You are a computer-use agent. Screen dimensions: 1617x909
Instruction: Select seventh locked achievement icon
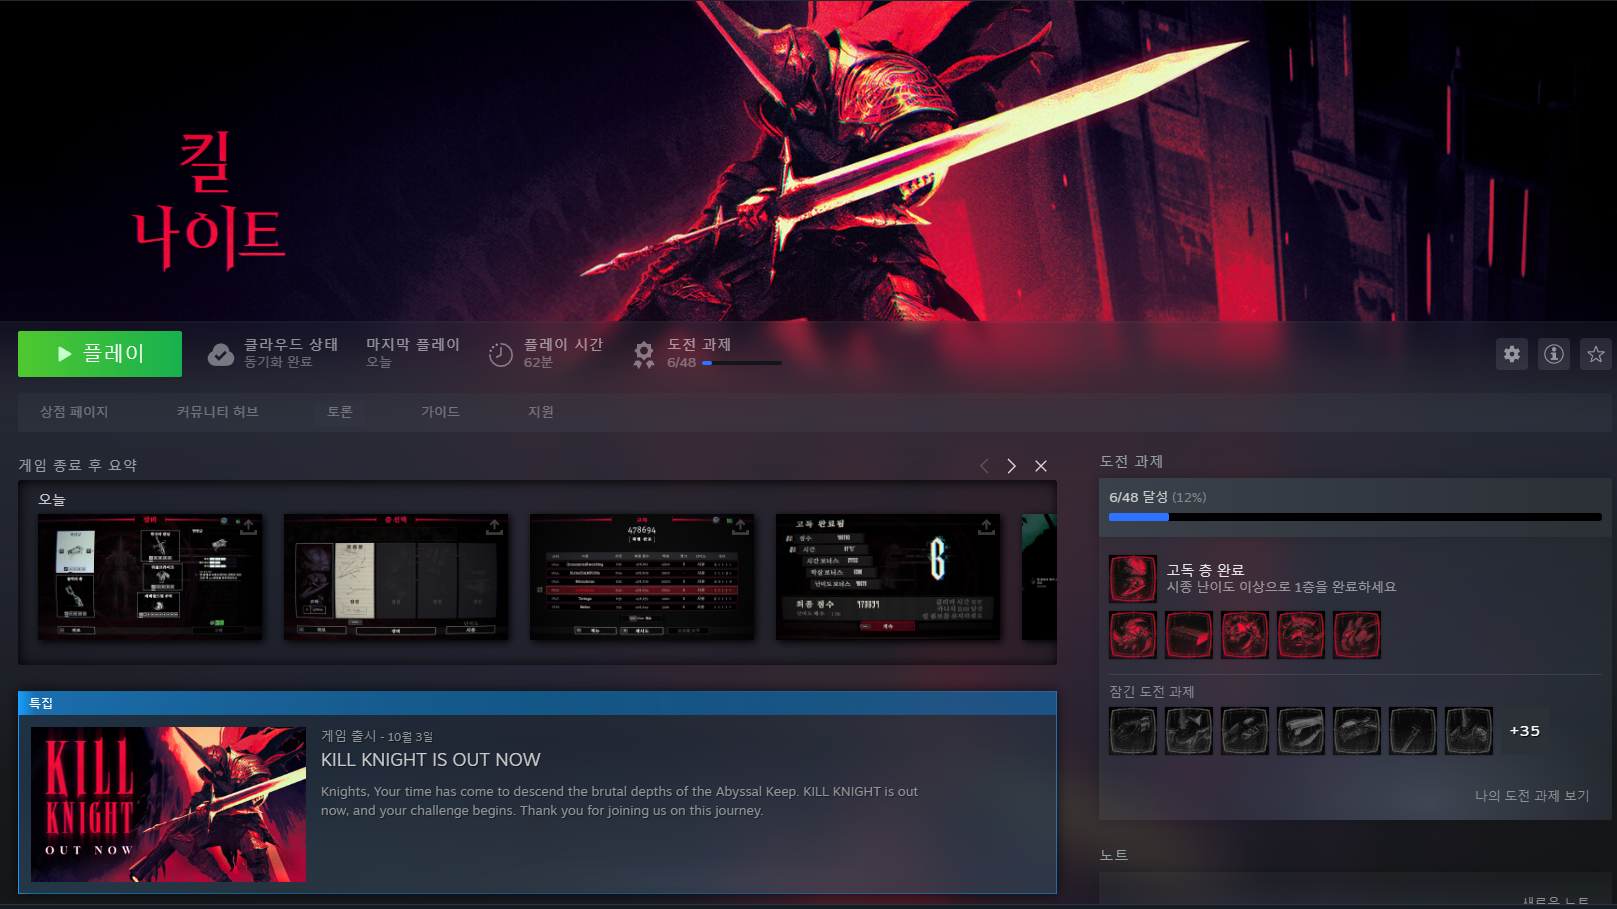[1469, 731]
